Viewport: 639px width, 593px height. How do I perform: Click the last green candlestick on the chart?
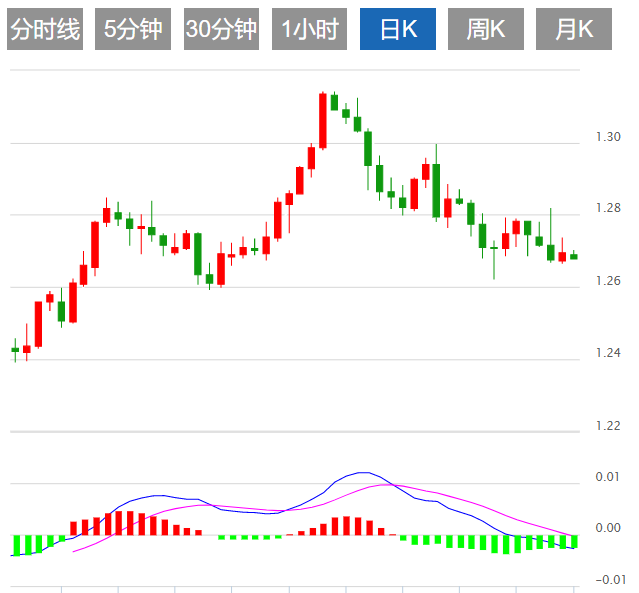[x=574, y=256]
